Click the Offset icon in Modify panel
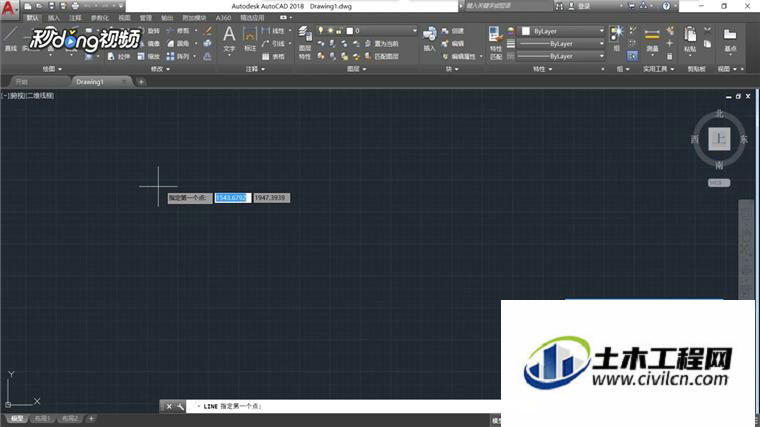The height and width of the screenshot is (427, 760). click(x=207, y=56)
